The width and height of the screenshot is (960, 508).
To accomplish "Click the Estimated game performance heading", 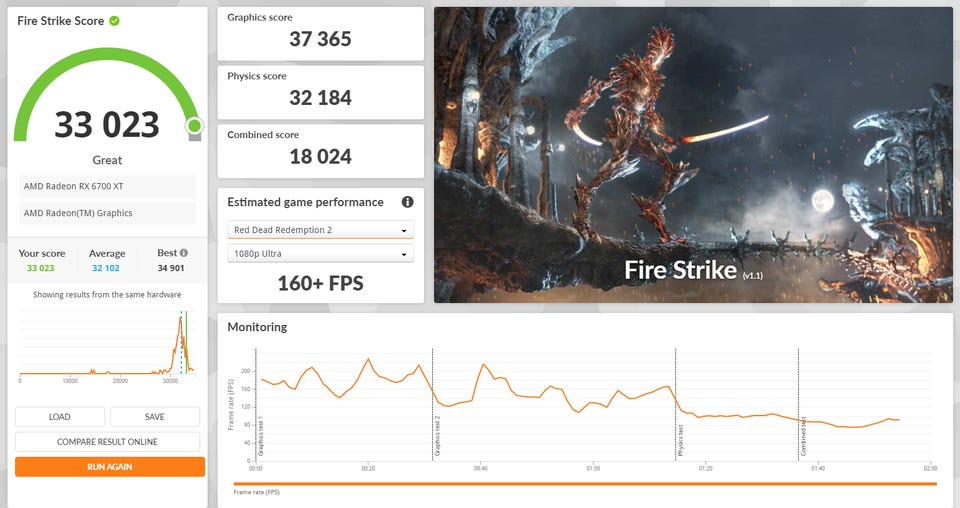I will pos(305,202).
